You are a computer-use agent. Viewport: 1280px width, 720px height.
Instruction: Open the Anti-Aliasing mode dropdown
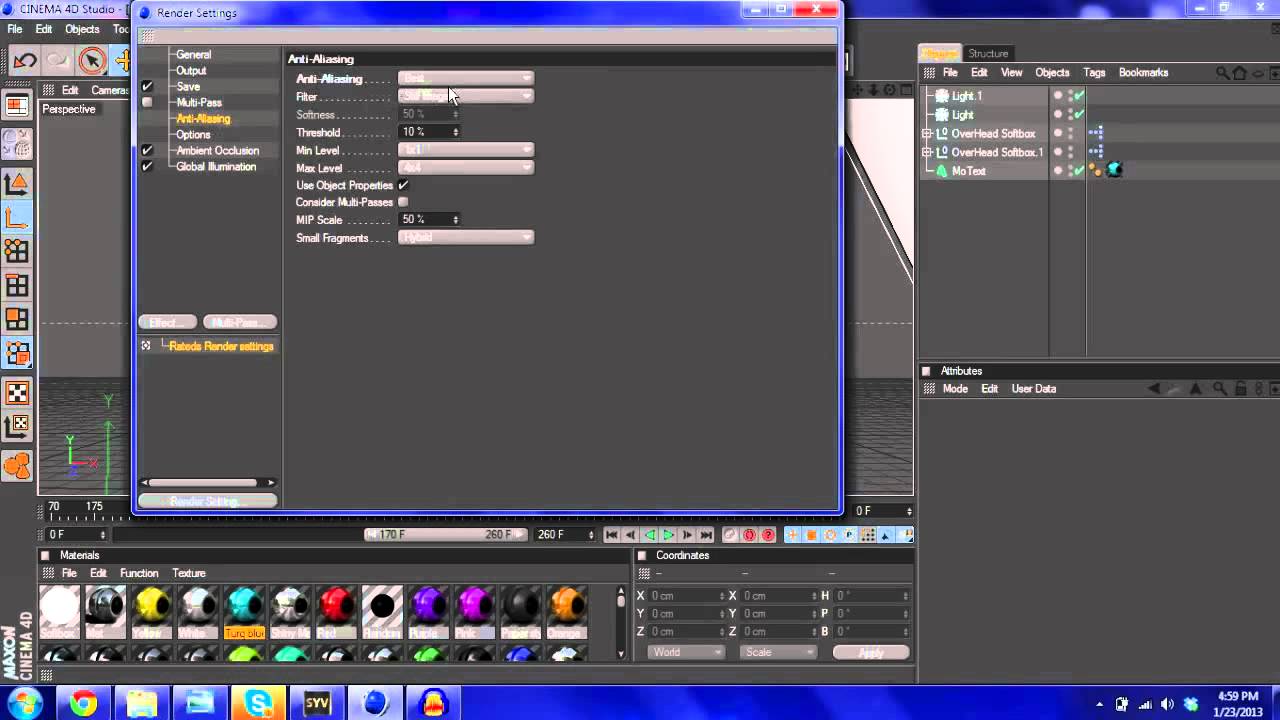[466, 78]
